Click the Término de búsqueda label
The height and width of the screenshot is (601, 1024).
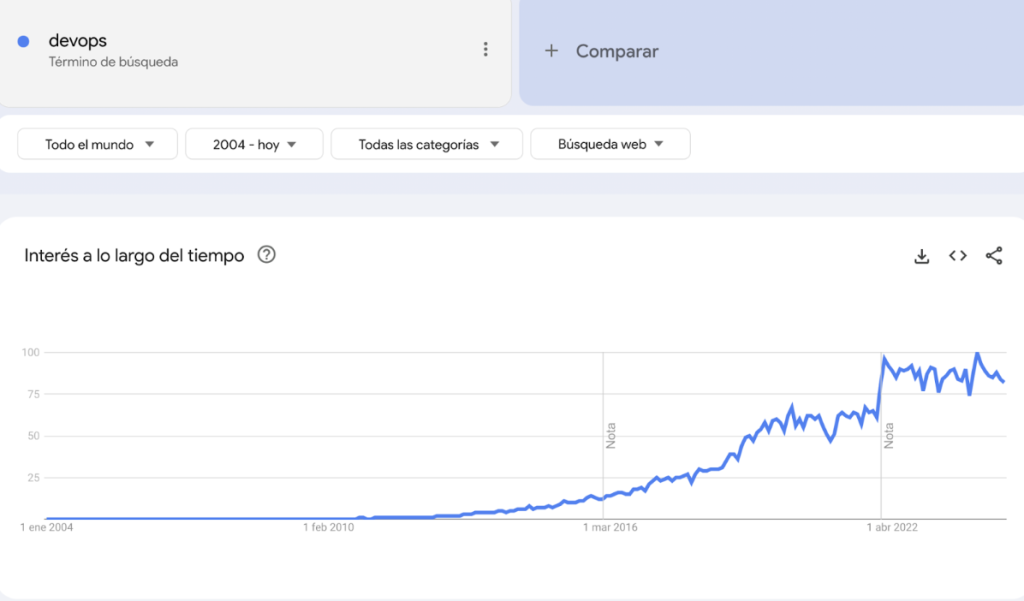(x=113, y=62)
